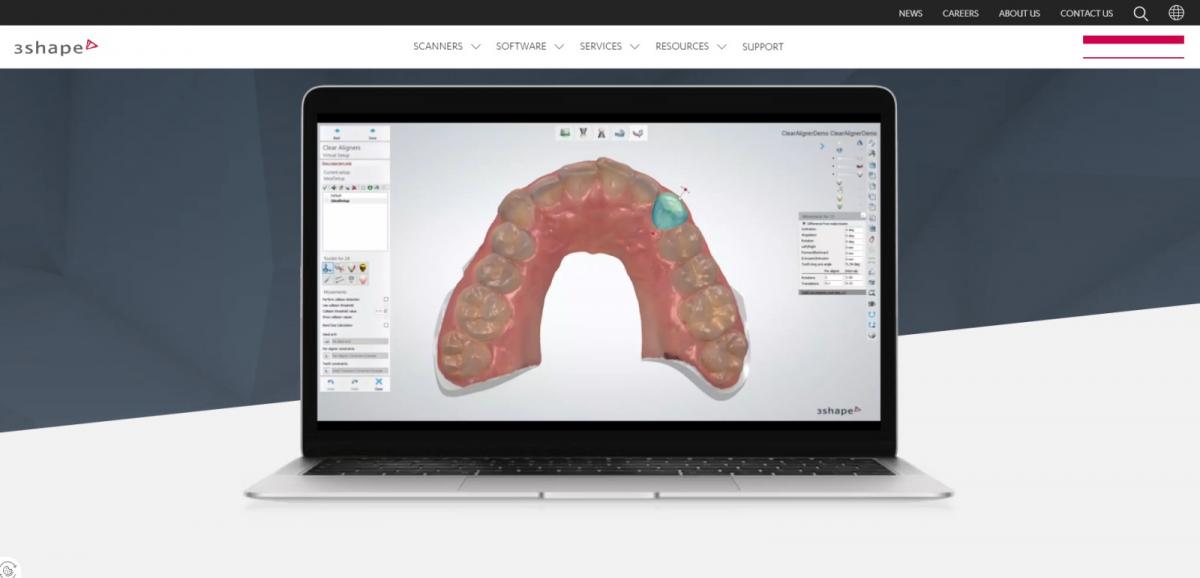Viewport: 1200px width, 578px height.
Task: Open the website search icon
Action: 1141,13
